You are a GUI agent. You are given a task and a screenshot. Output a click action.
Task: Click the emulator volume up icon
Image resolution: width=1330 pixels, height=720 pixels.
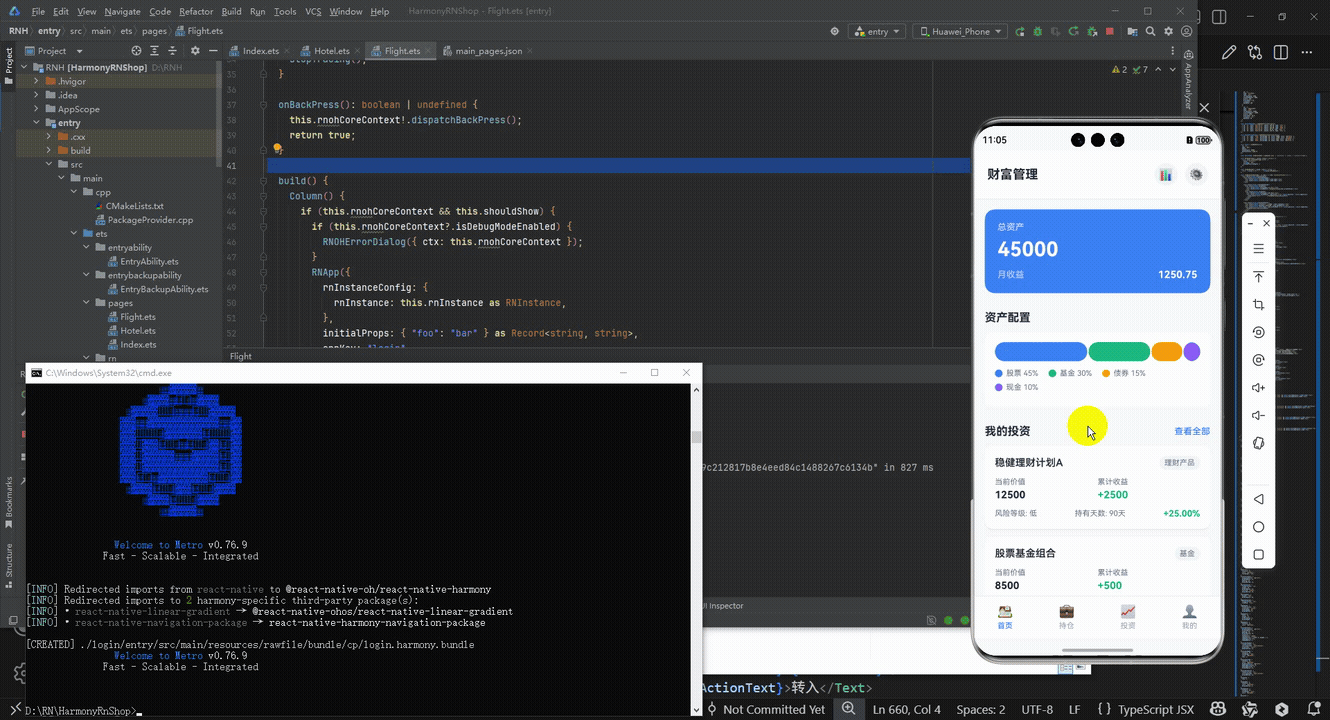[x=1259, y=388]
